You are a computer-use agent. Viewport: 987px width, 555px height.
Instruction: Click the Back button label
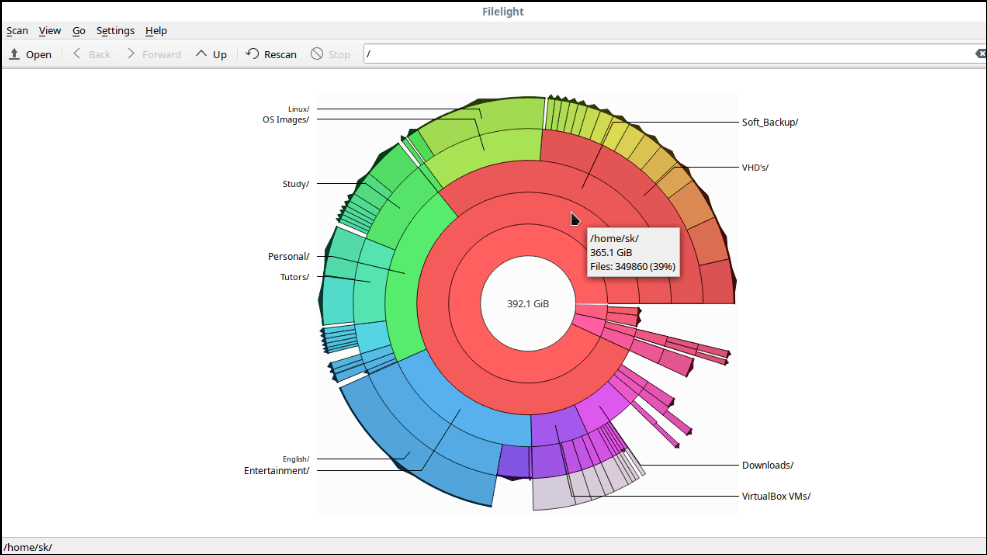click(99, 55)
